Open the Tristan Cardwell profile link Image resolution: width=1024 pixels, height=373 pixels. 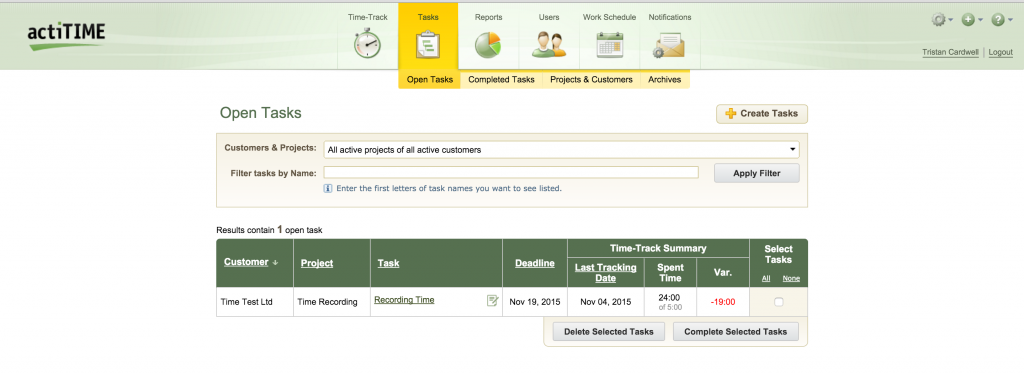click(x=950, y=52)
